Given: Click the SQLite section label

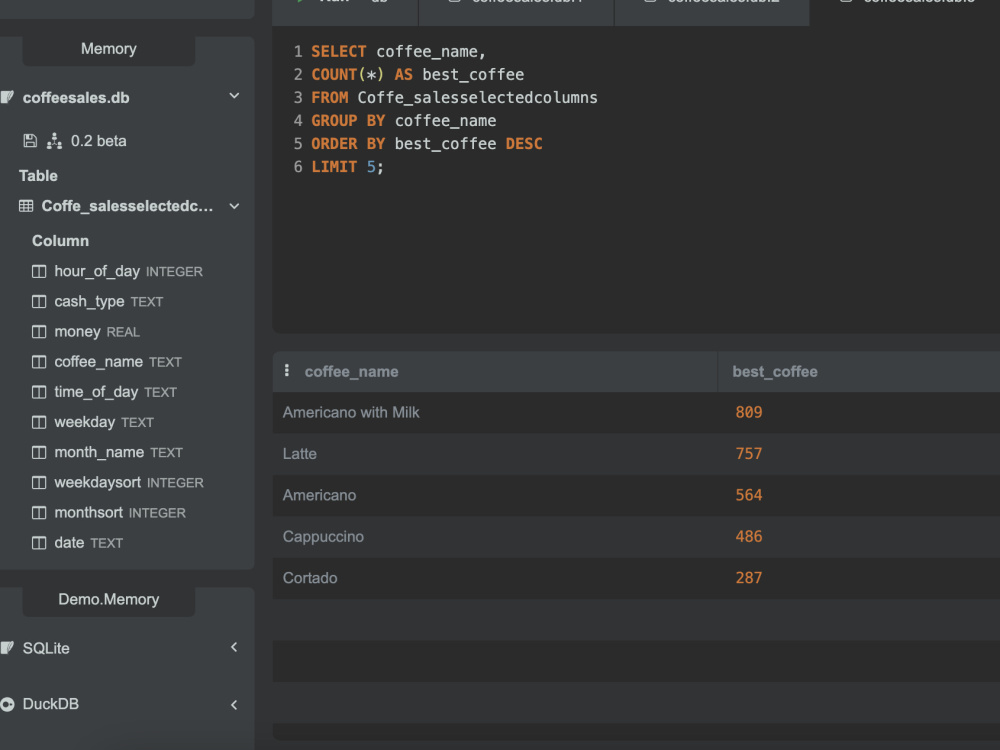Looking at the screenshot, I should [46, 648].
